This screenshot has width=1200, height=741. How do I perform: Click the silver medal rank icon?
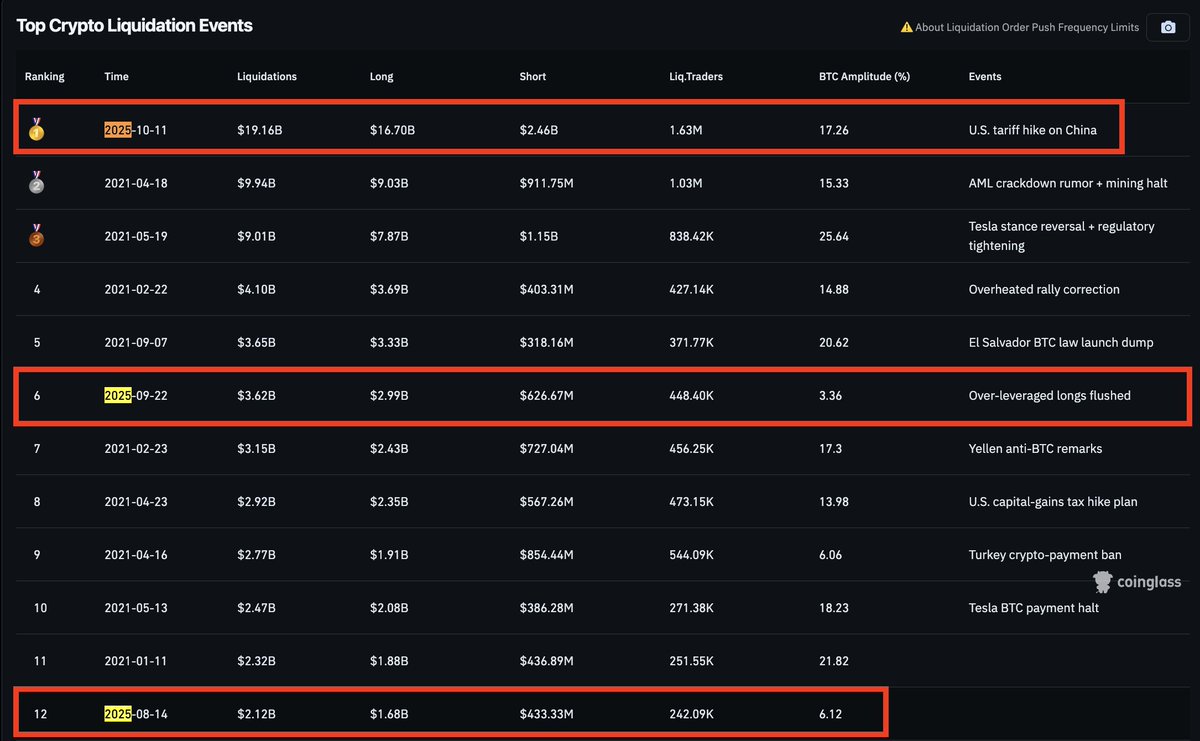click(x=36, y=183)
